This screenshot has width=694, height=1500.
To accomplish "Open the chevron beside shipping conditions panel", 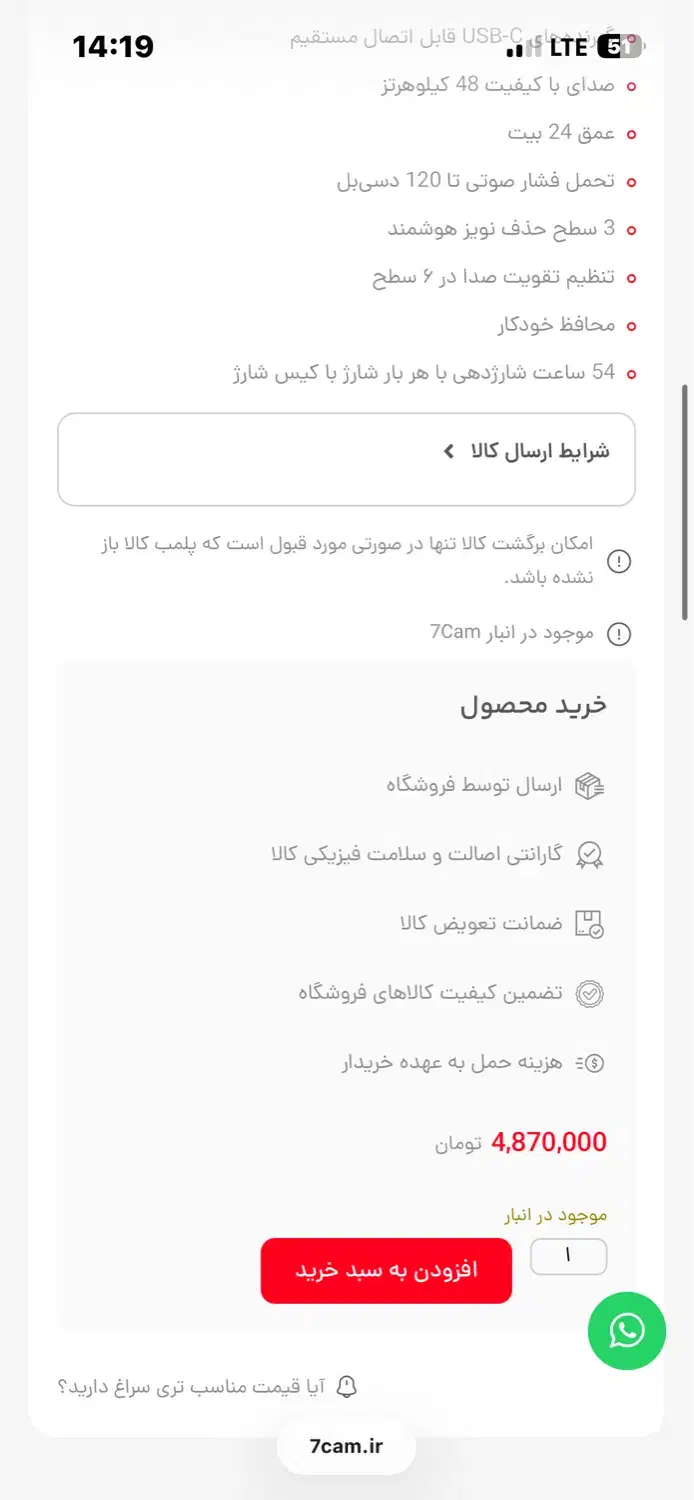I will 449,450.
